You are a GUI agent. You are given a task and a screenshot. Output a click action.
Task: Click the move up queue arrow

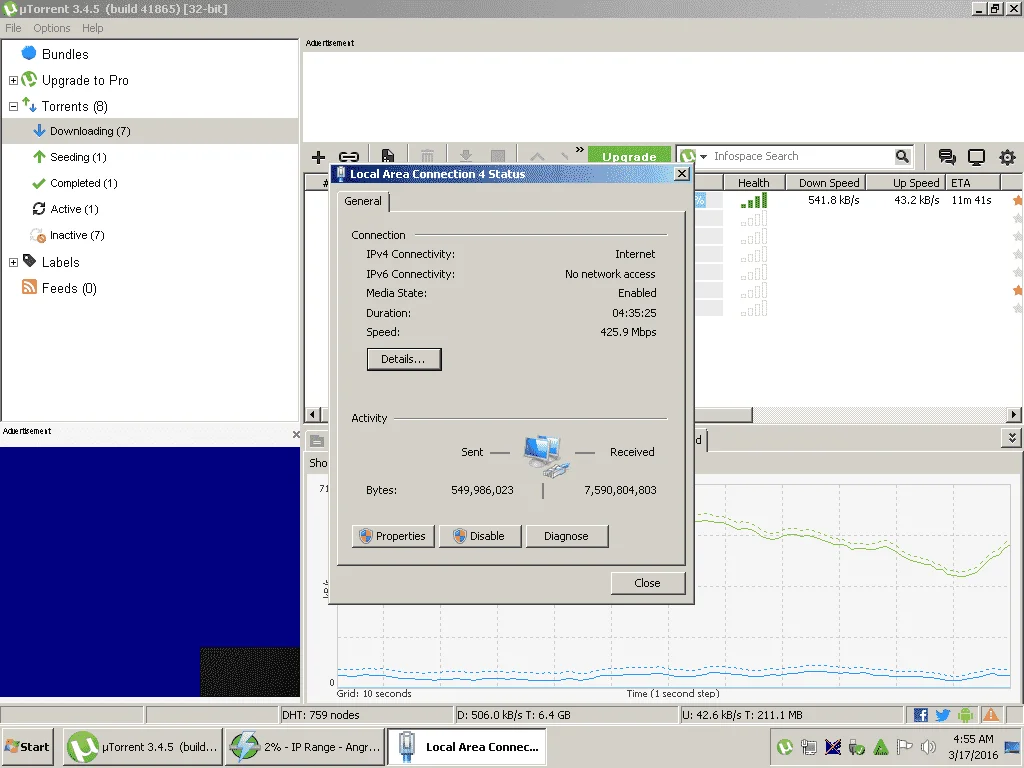tap(537, 155)
